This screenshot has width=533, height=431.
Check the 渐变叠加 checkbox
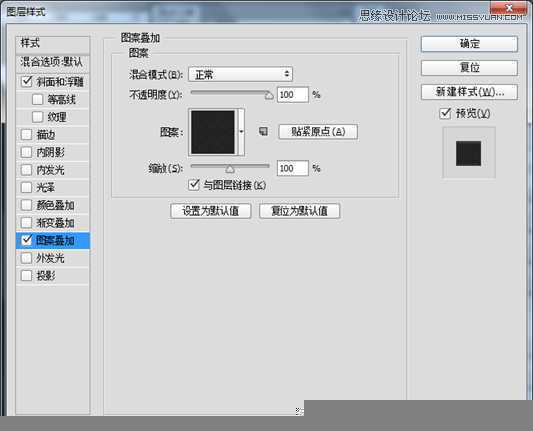[27, 223]
